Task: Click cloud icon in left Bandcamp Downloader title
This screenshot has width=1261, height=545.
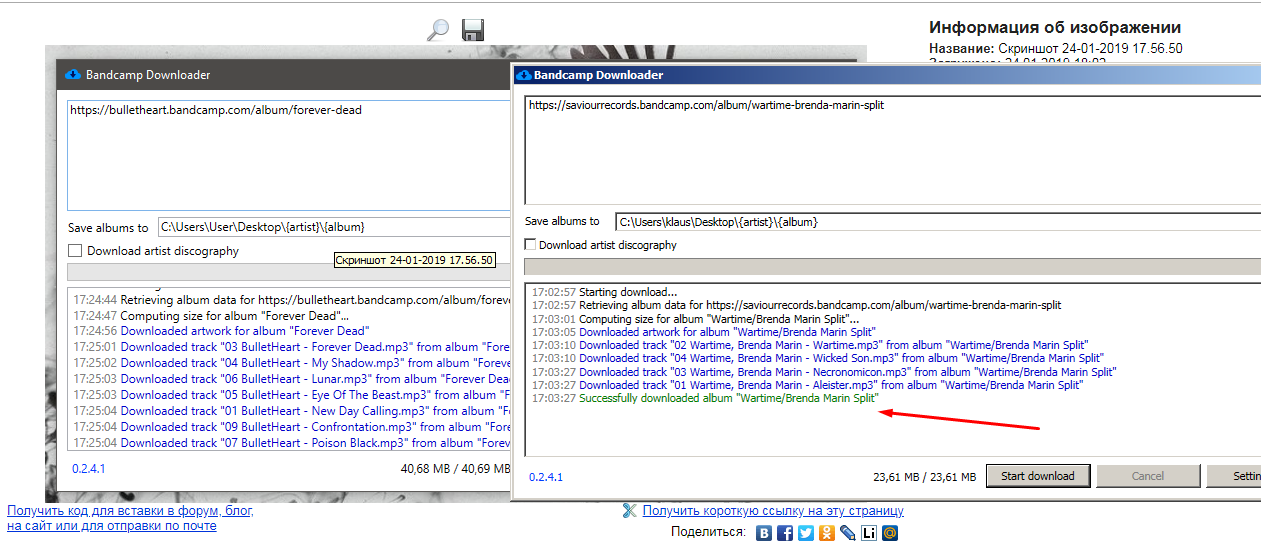Action: [x=72, y=75]
